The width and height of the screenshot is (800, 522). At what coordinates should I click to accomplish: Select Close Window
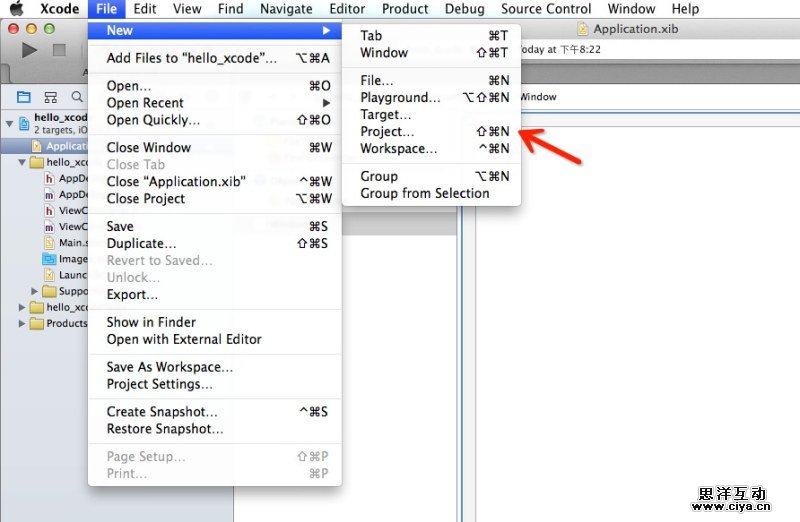point(215,147)
